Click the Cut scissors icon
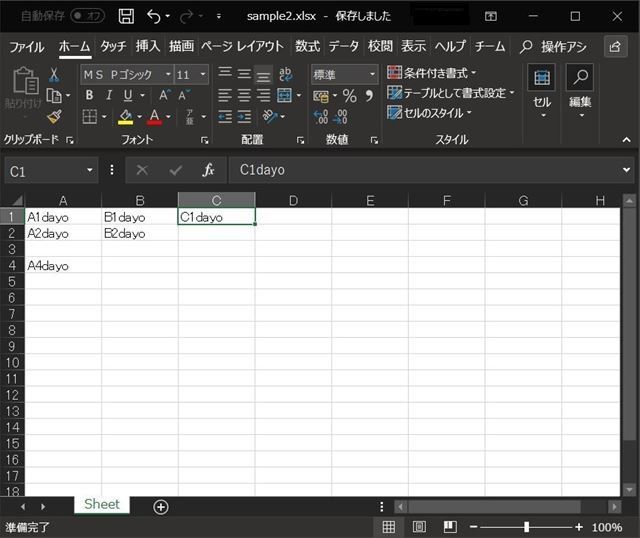The width and height of the screenshot is (640, 538). click(x=54, y=75)
